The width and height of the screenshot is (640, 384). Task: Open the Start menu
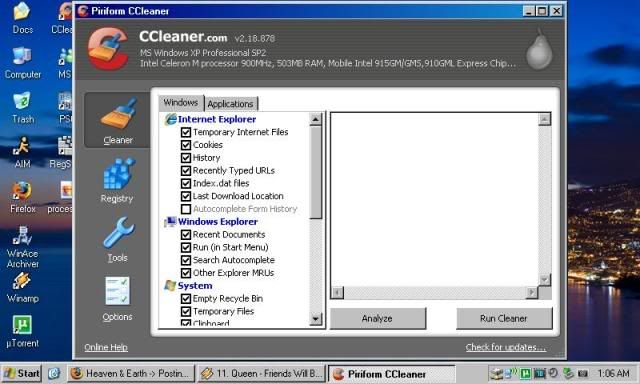22,373
